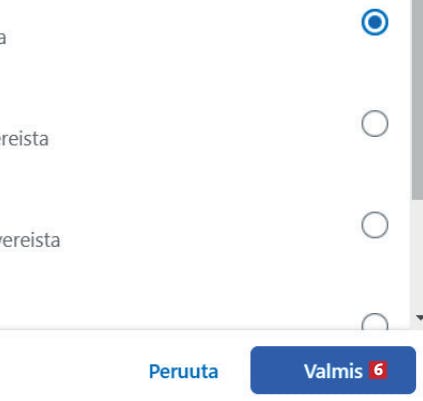Screen dimensions: 423x401
Task: Click the "ereista" option label text
Action: coord(24,139)
